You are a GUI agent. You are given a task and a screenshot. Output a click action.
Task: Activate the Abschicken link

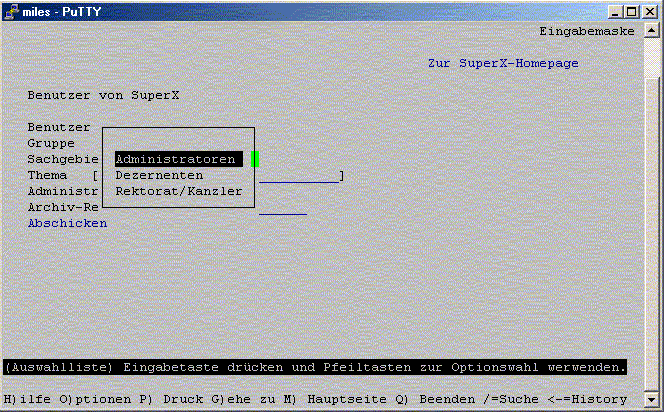(67, 223)
